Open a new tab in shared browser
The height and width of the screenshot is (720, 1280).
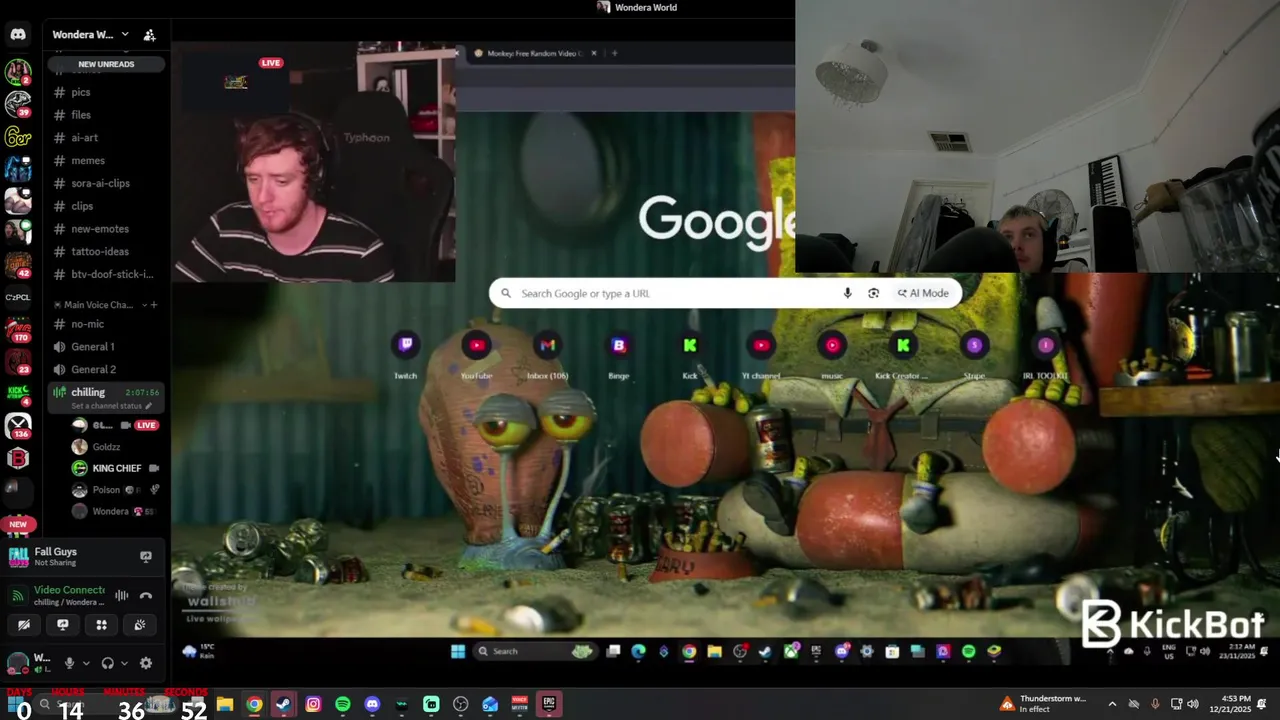614,53
